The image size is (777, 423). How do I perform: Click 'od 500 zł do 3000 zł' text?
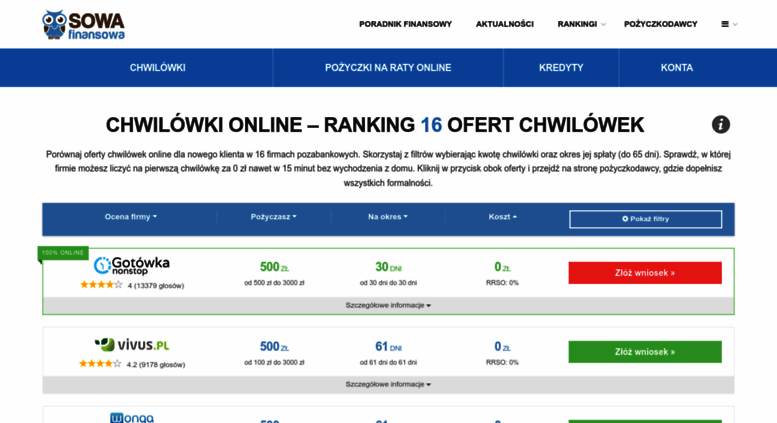pos(274,283)
